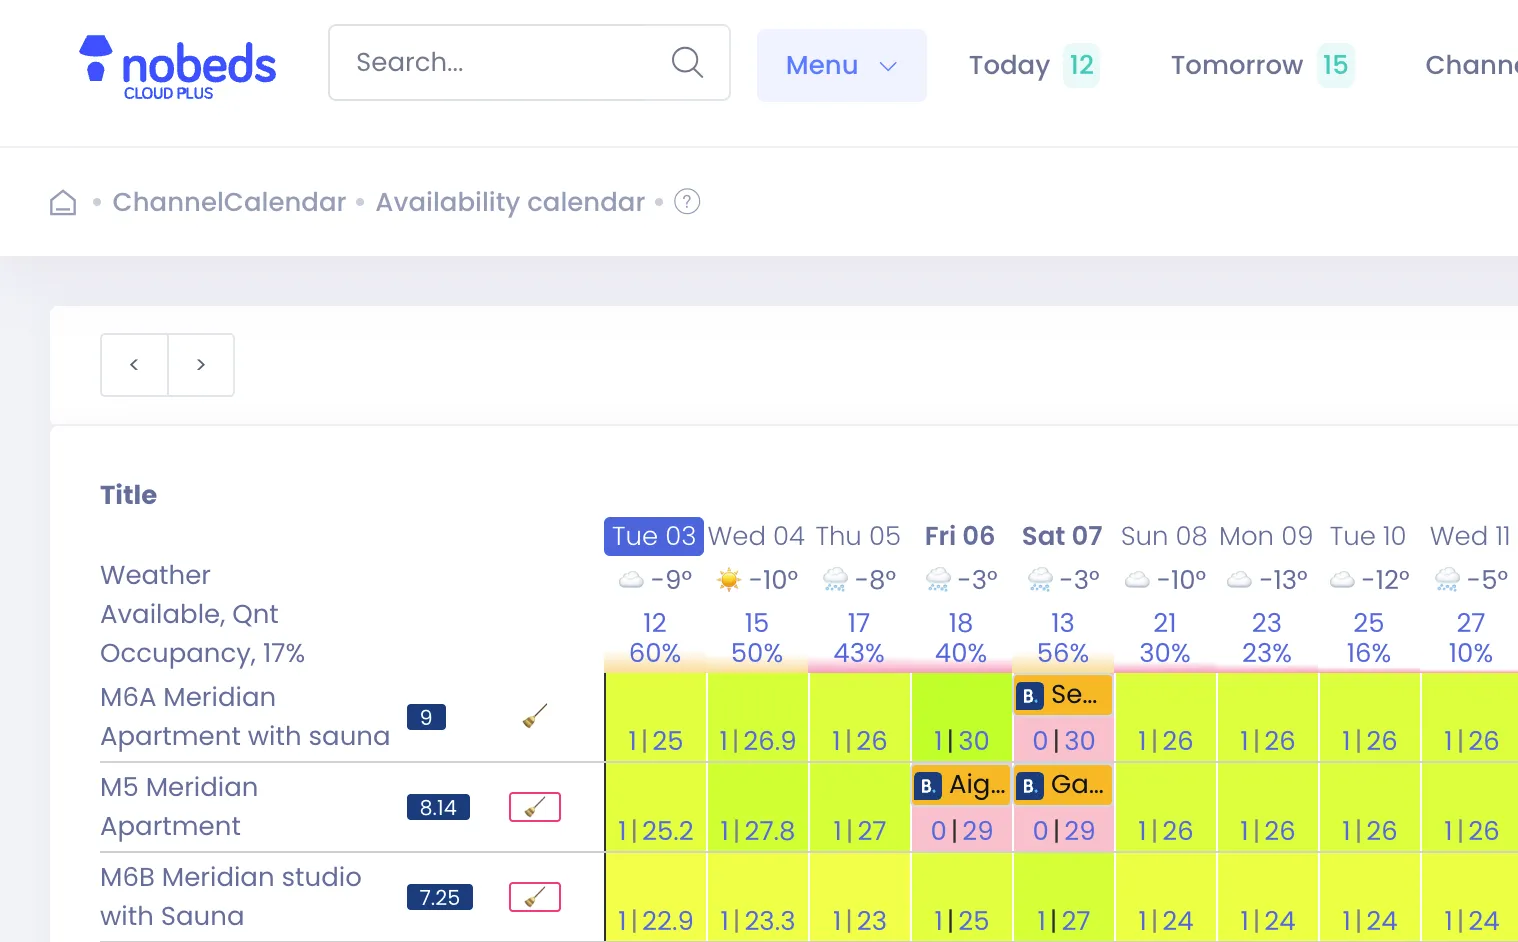Click the Availability calendar breadcrumb link

pos(510,202)
